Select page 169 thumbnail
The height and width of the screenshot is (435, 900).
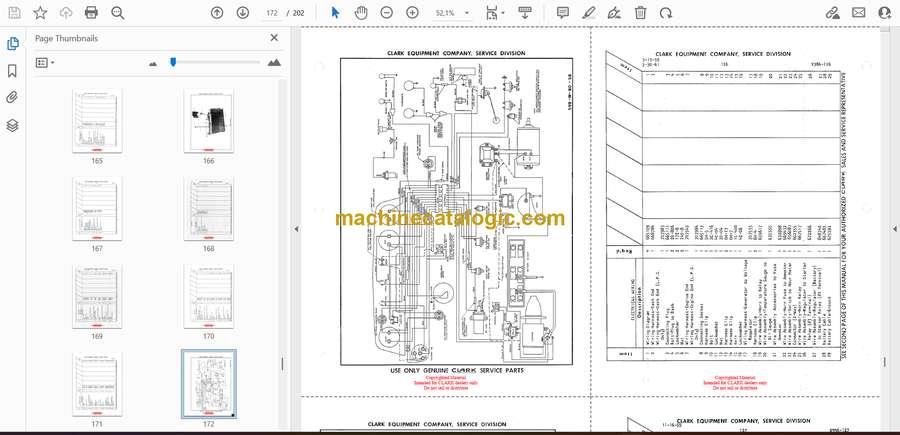pyautogui.click(x=97, y=297)
